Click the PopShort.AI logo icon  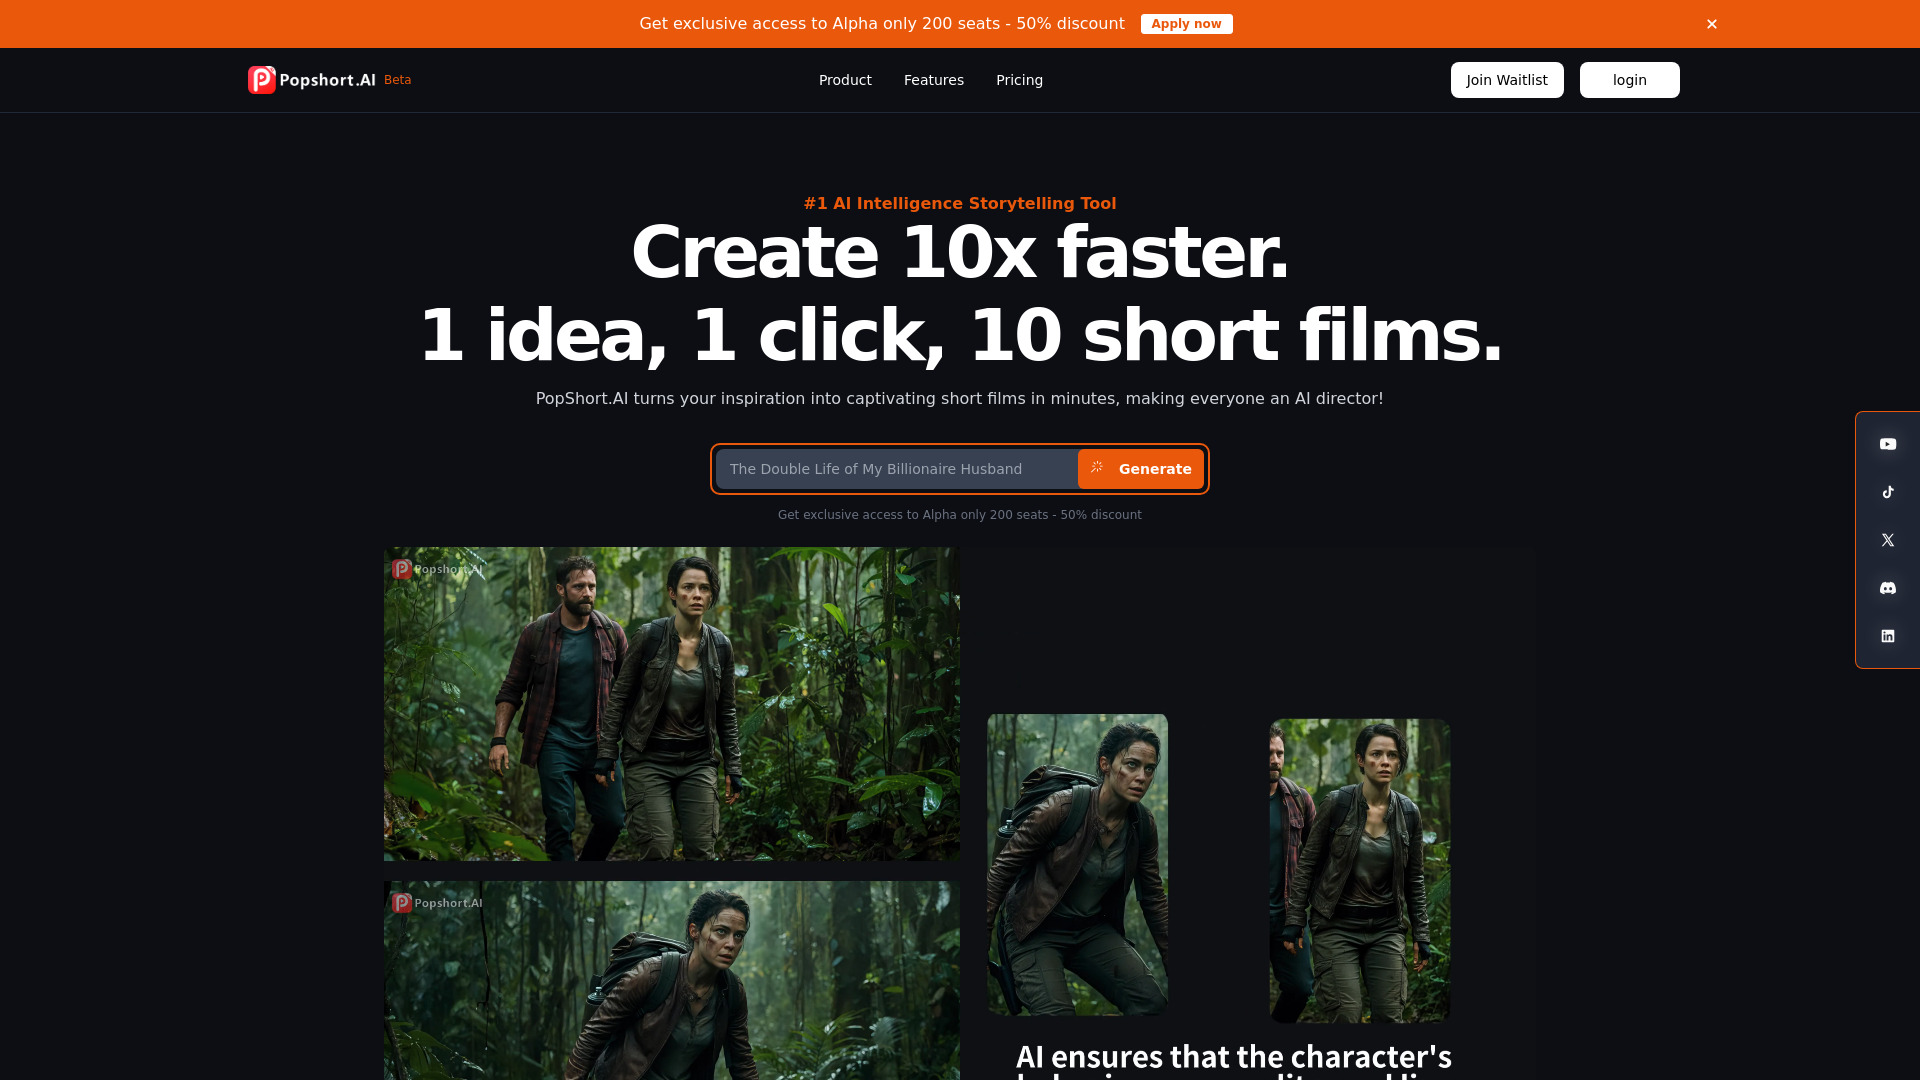point(260,79)
